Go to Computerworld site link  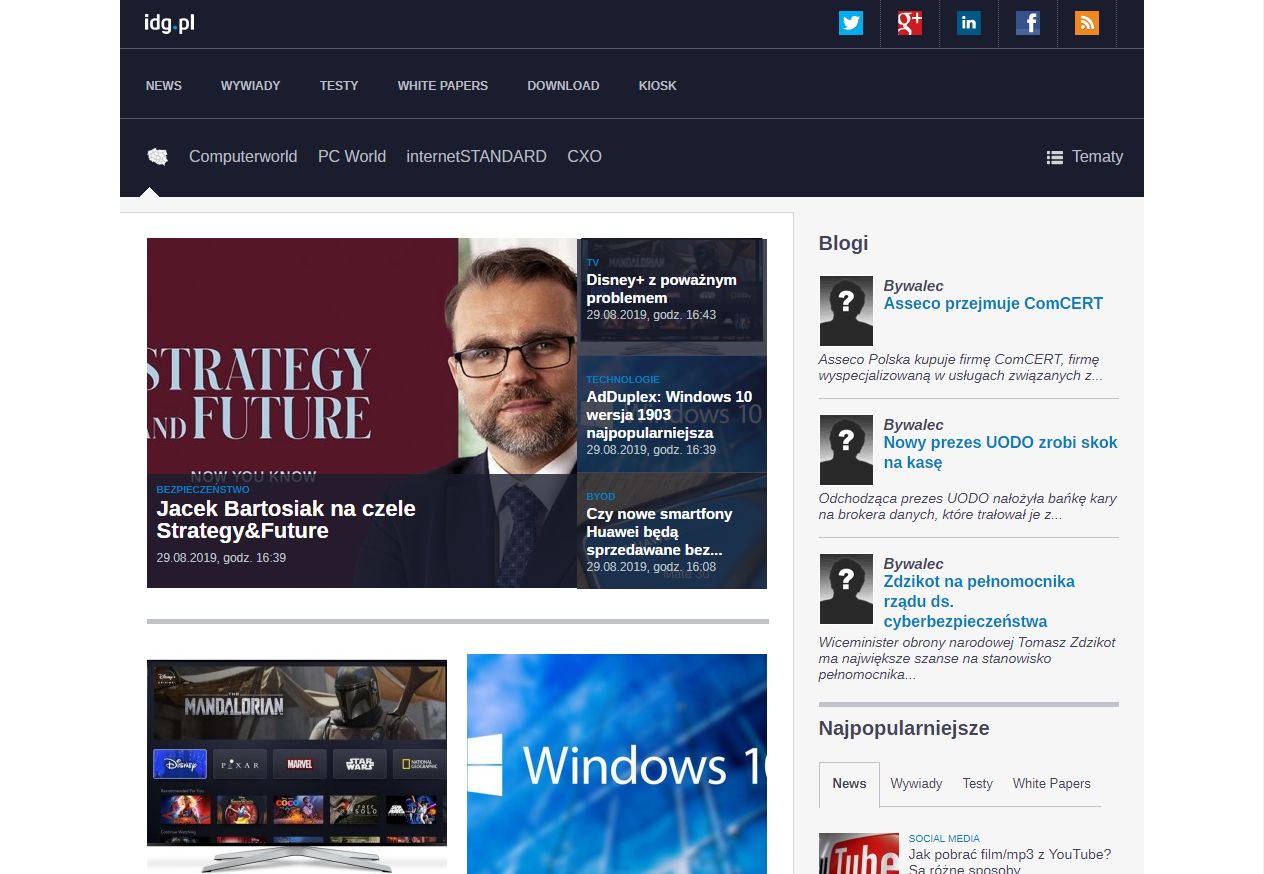pos(243,156)
